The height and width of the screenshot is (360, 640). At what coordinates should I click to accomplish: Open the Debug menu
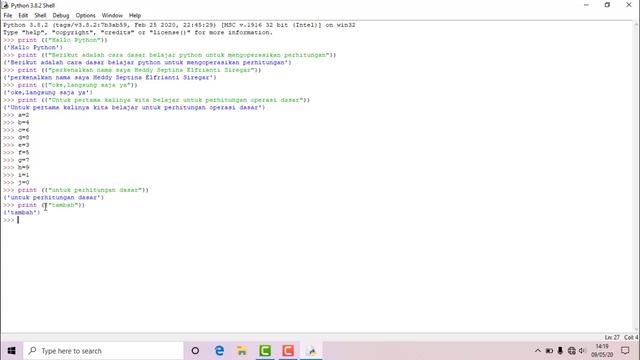(61, 16)
